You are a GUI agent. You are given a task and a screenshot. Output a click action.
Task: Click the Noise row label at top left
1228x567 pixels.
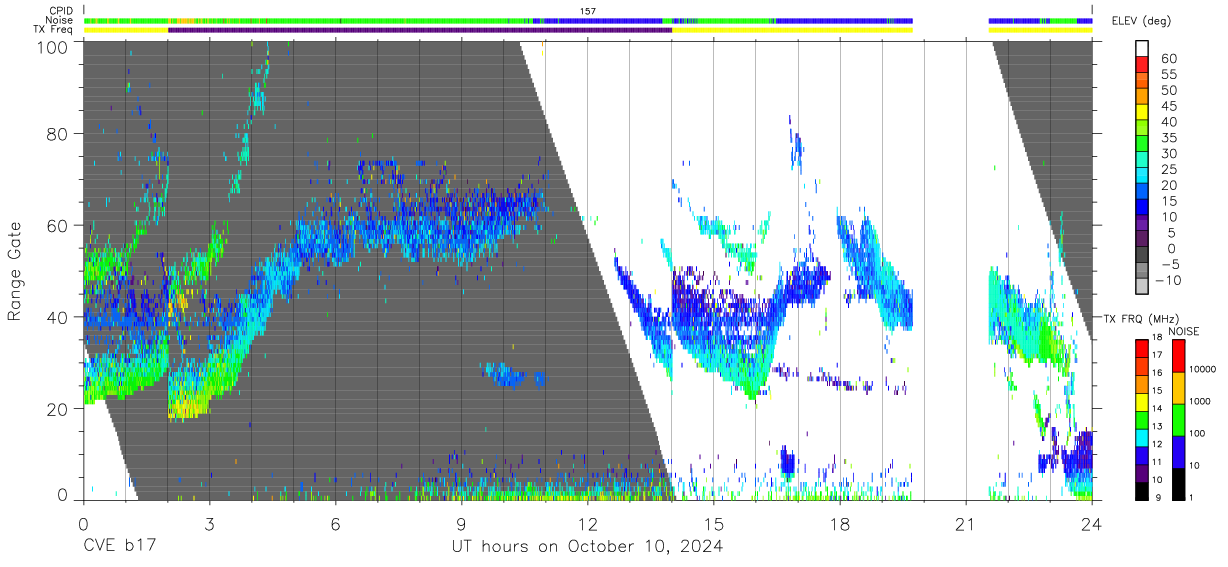click(x=59, y=20)
